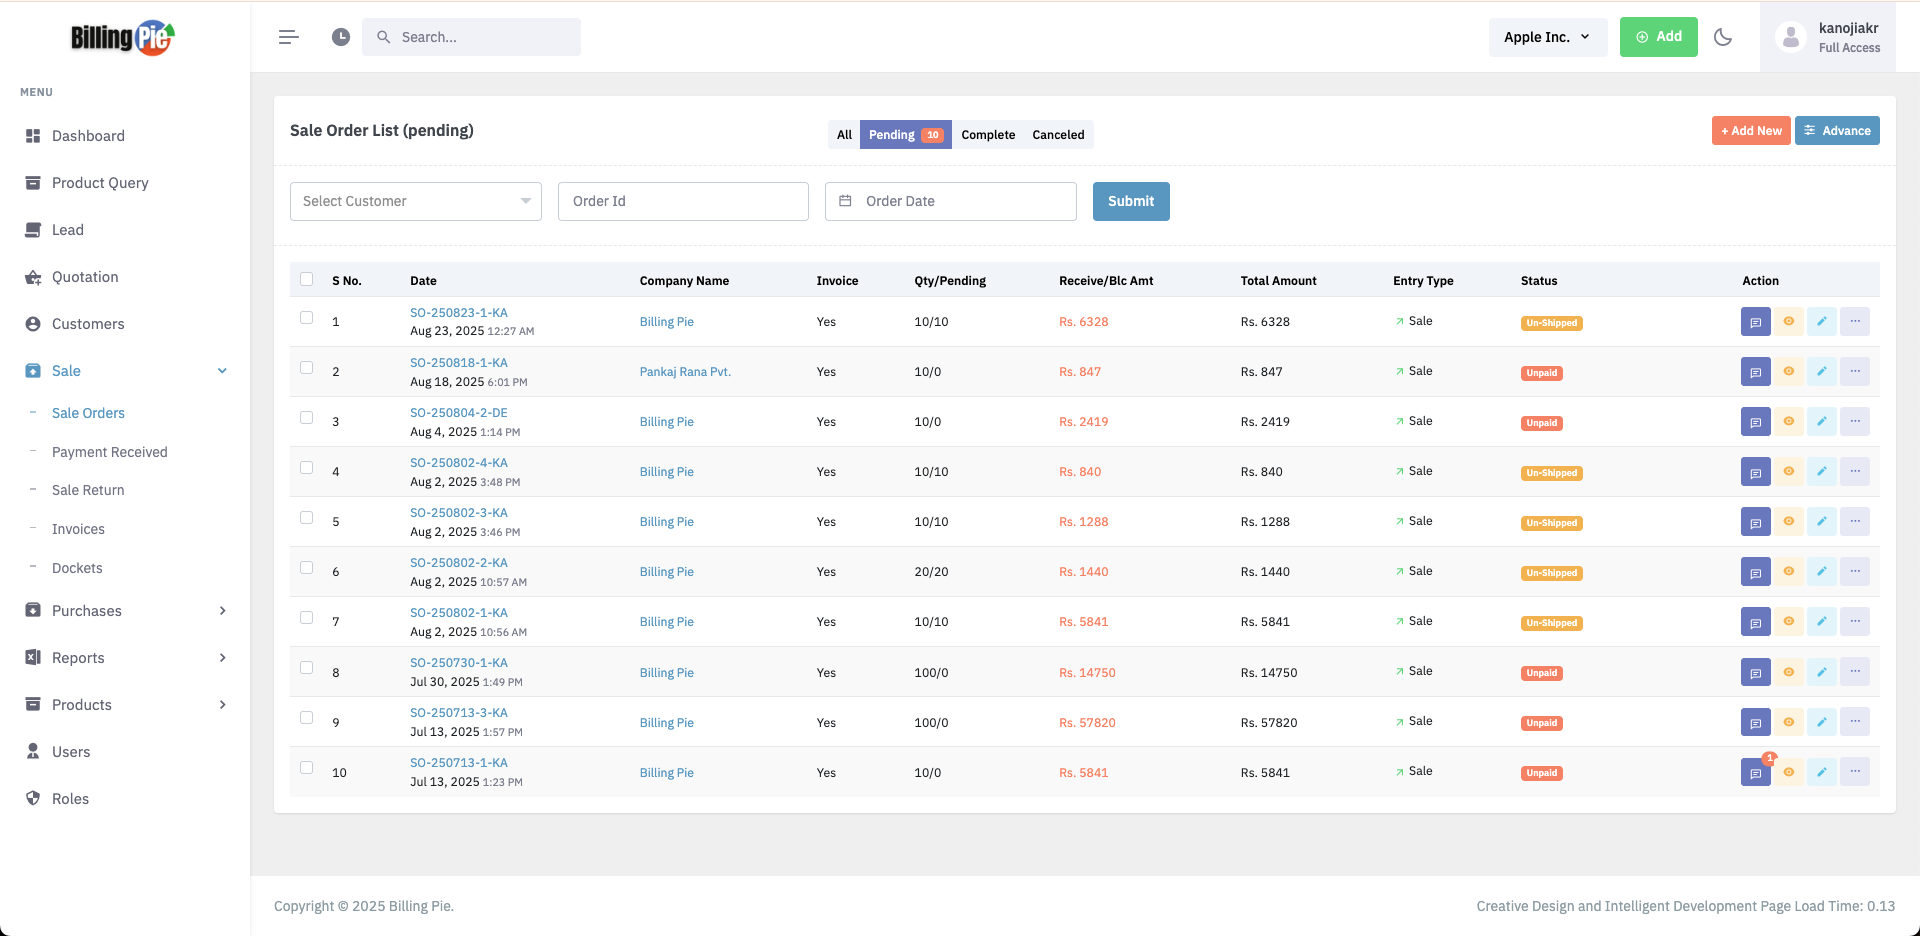This screenshot has width=1920, height=936.
Task: Open order link SO-250730-1-KA
Action: pyautogui.click(x=459, y=663)
